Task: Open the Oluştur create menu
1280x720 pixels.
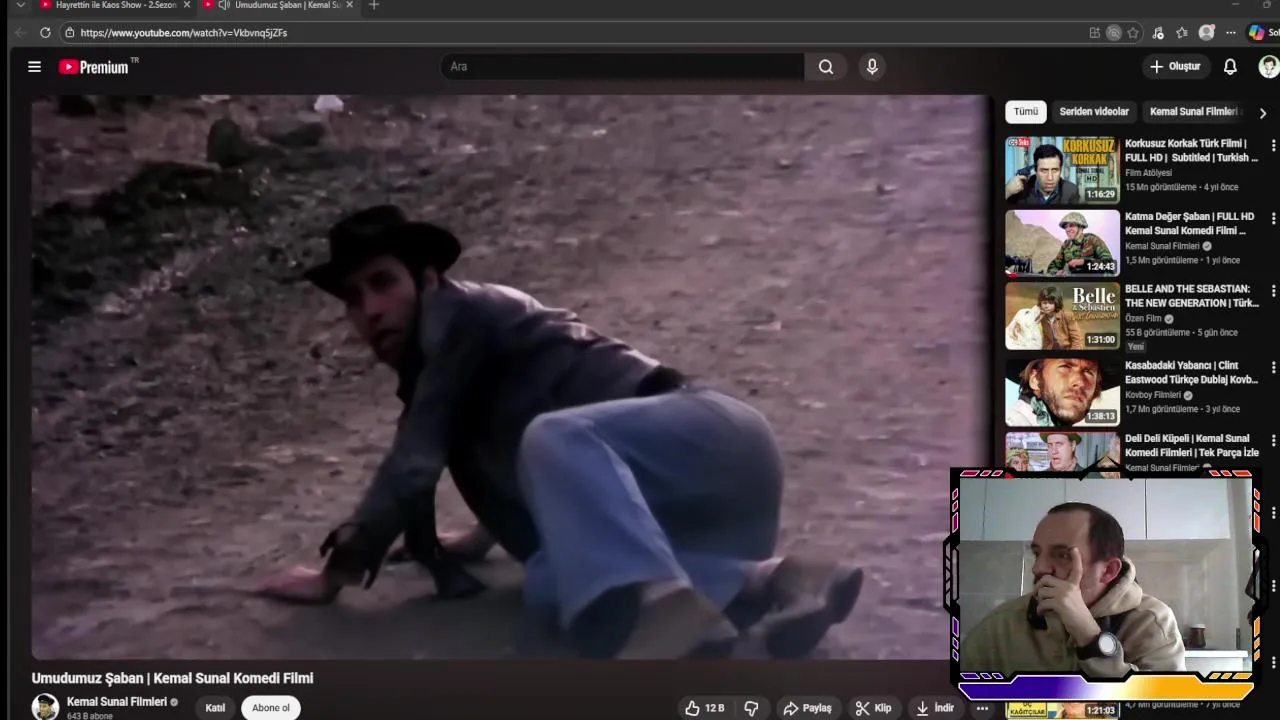Action: (1175, 67)
